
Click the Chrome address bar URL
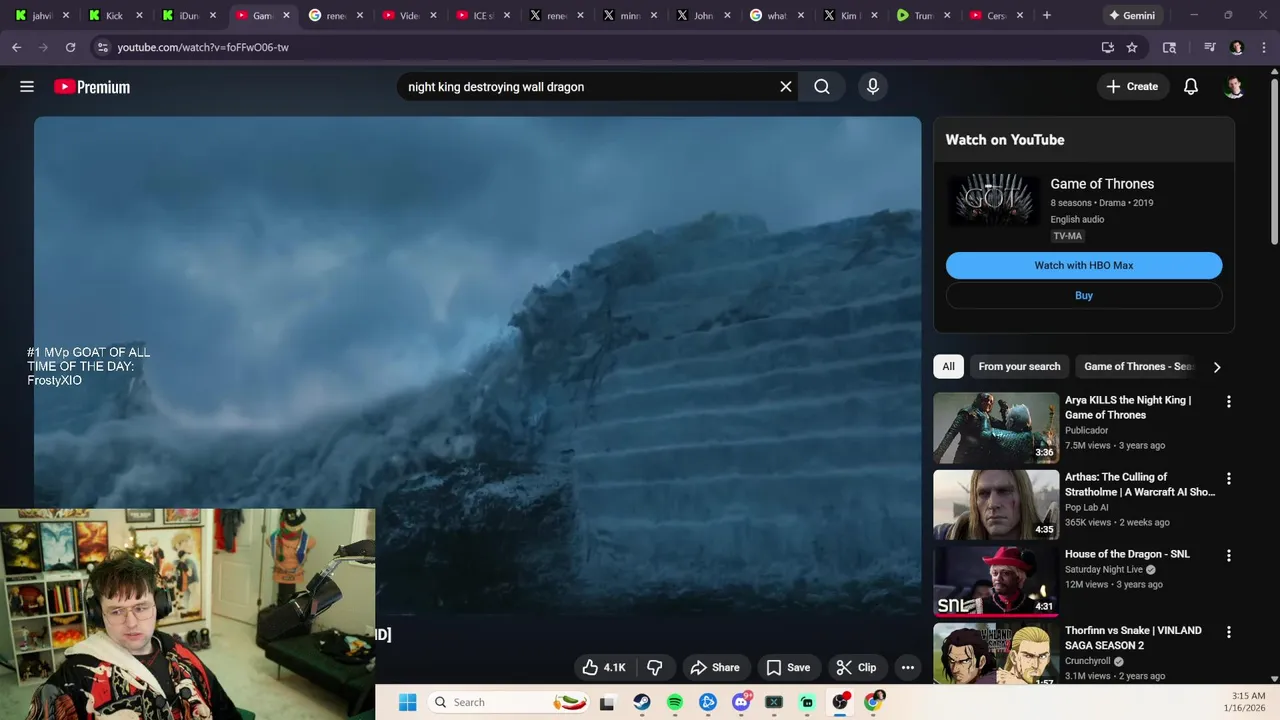click(203, 47)
